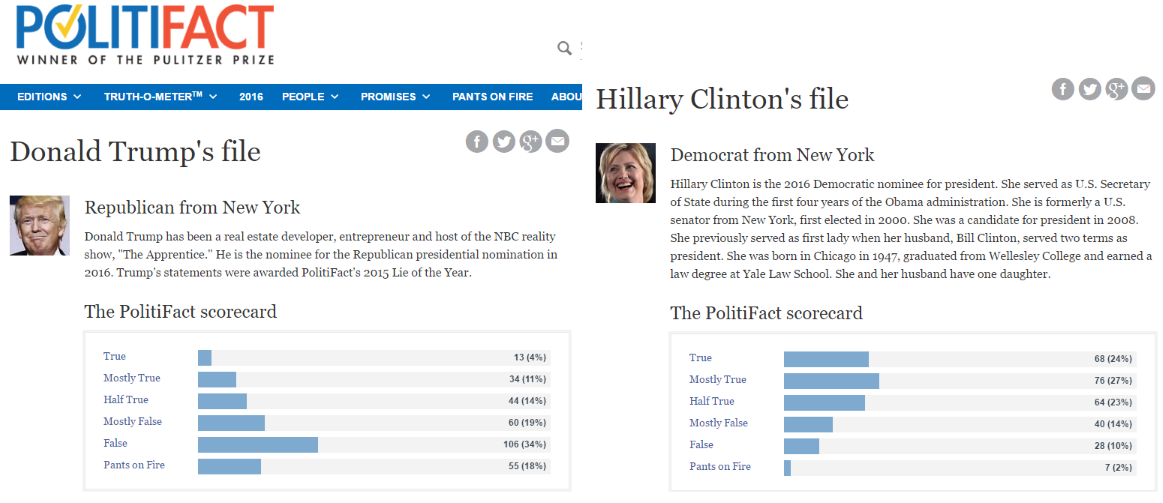The width and height of the screenshot is (1163, 503).
Task: Tweet Hillary Clinton's file
Action: coord(1090,89)
